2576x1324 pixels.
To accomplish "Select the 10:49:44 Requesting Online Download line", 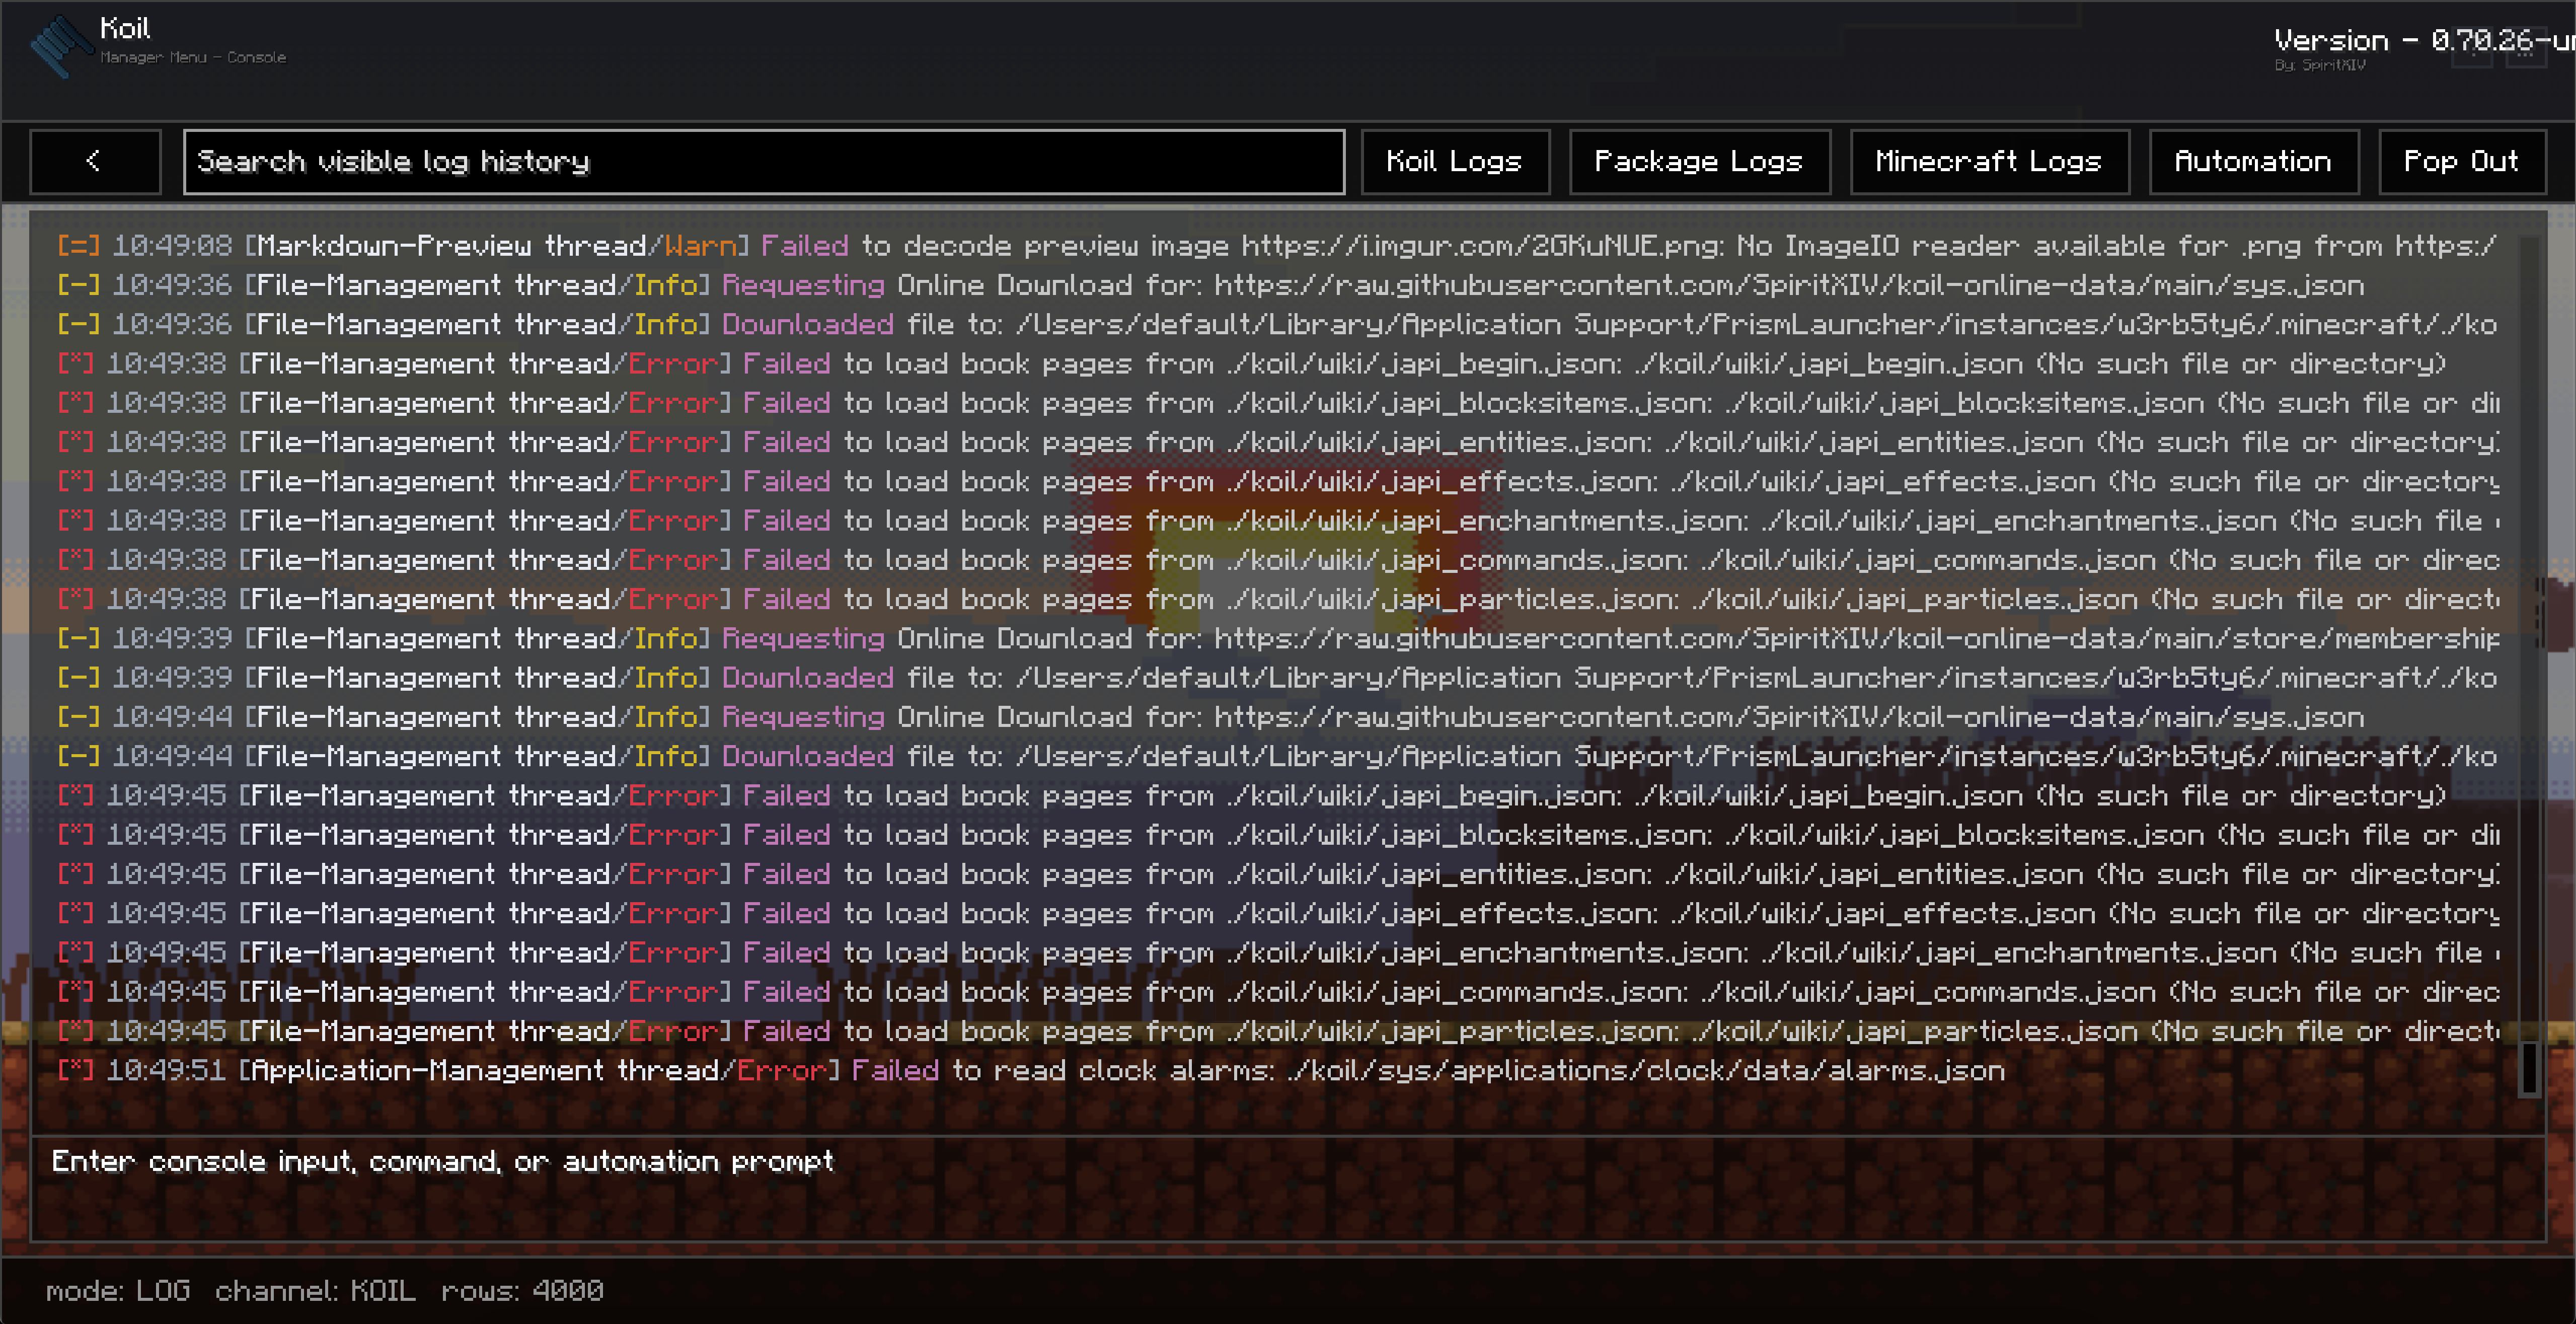I will [x=1211, y=717].
